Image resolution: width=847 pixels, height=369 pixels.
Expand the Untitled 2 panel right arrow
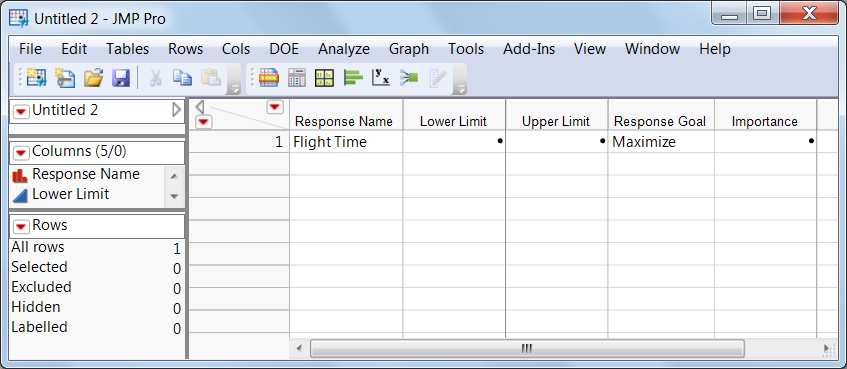(x=177, y=110)
